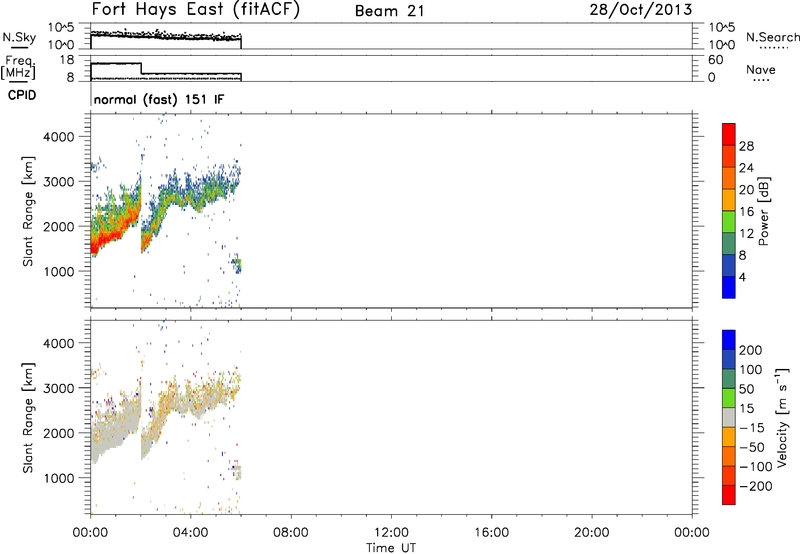Click the blue bottom segment of Power colorbar

[x=729, y=287]
